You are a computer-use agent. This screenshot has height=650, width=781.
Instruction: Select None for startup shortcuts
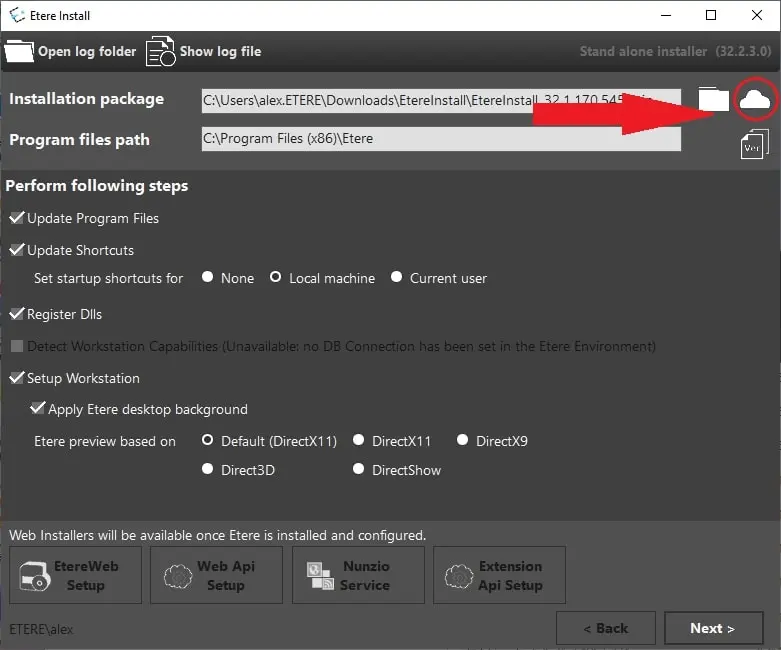point(208,278)
